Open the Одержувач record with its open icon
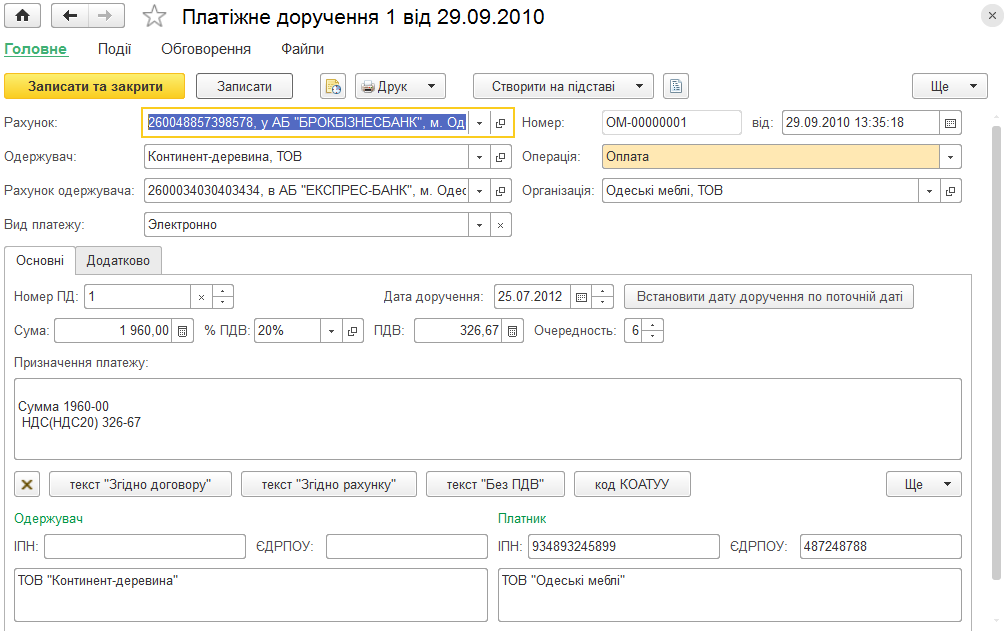1006x637 pixels. click(500, 157)
